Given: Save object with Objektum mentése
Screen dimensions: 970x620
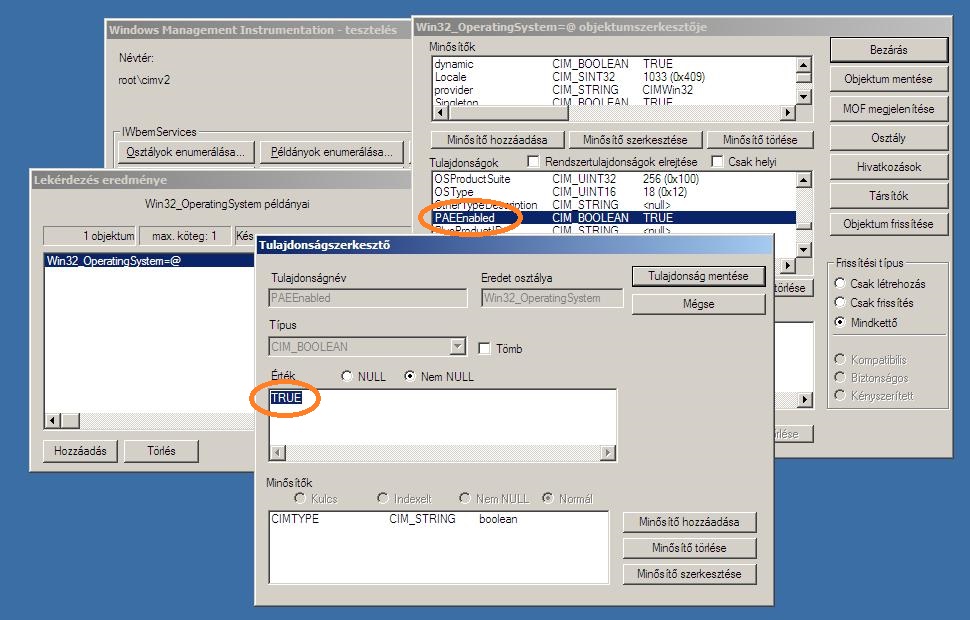Looking at the screenshot, I should pyautogui.click(x=888, y=79).
